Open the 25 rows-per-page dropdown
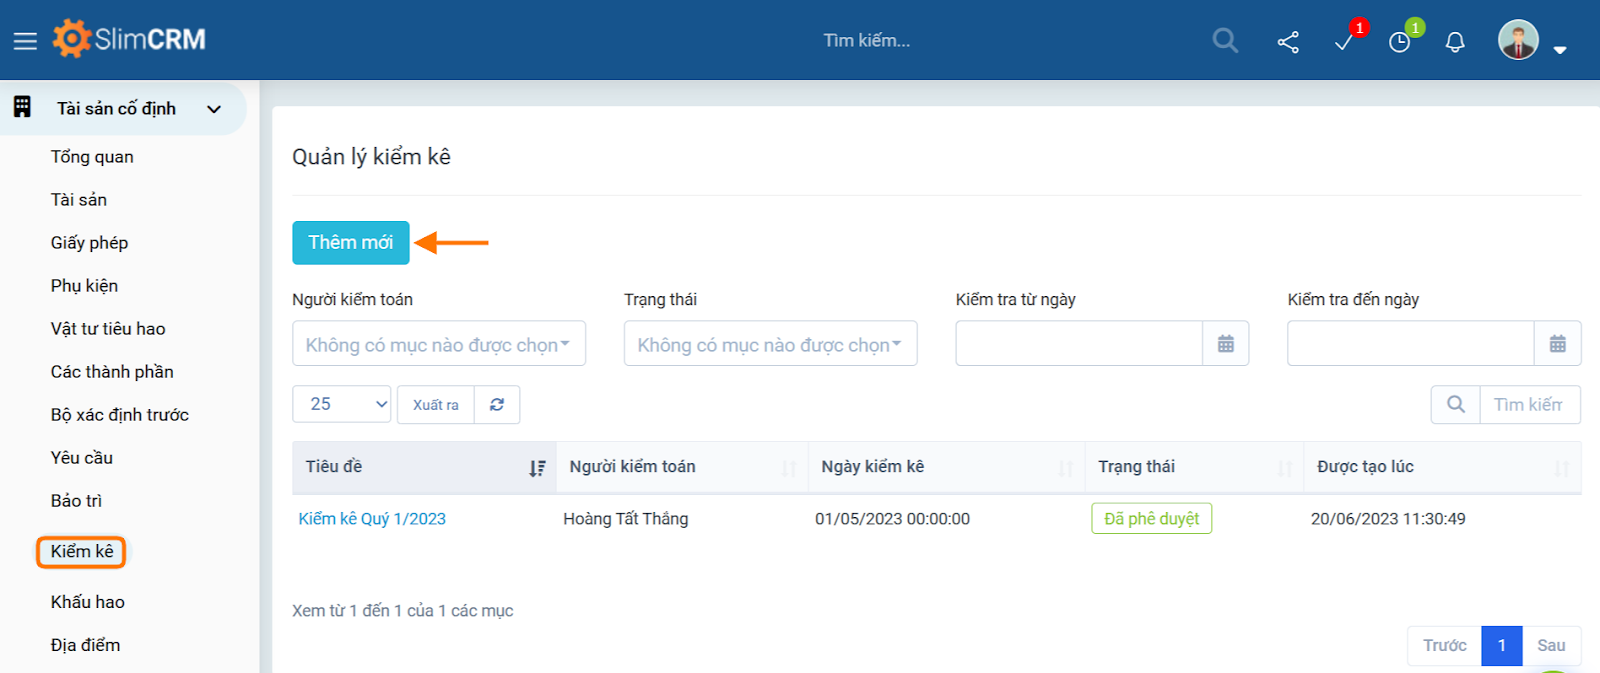The width and height of the screenshot is (1600, 673). pyautogui.click(x=341, y=405)
